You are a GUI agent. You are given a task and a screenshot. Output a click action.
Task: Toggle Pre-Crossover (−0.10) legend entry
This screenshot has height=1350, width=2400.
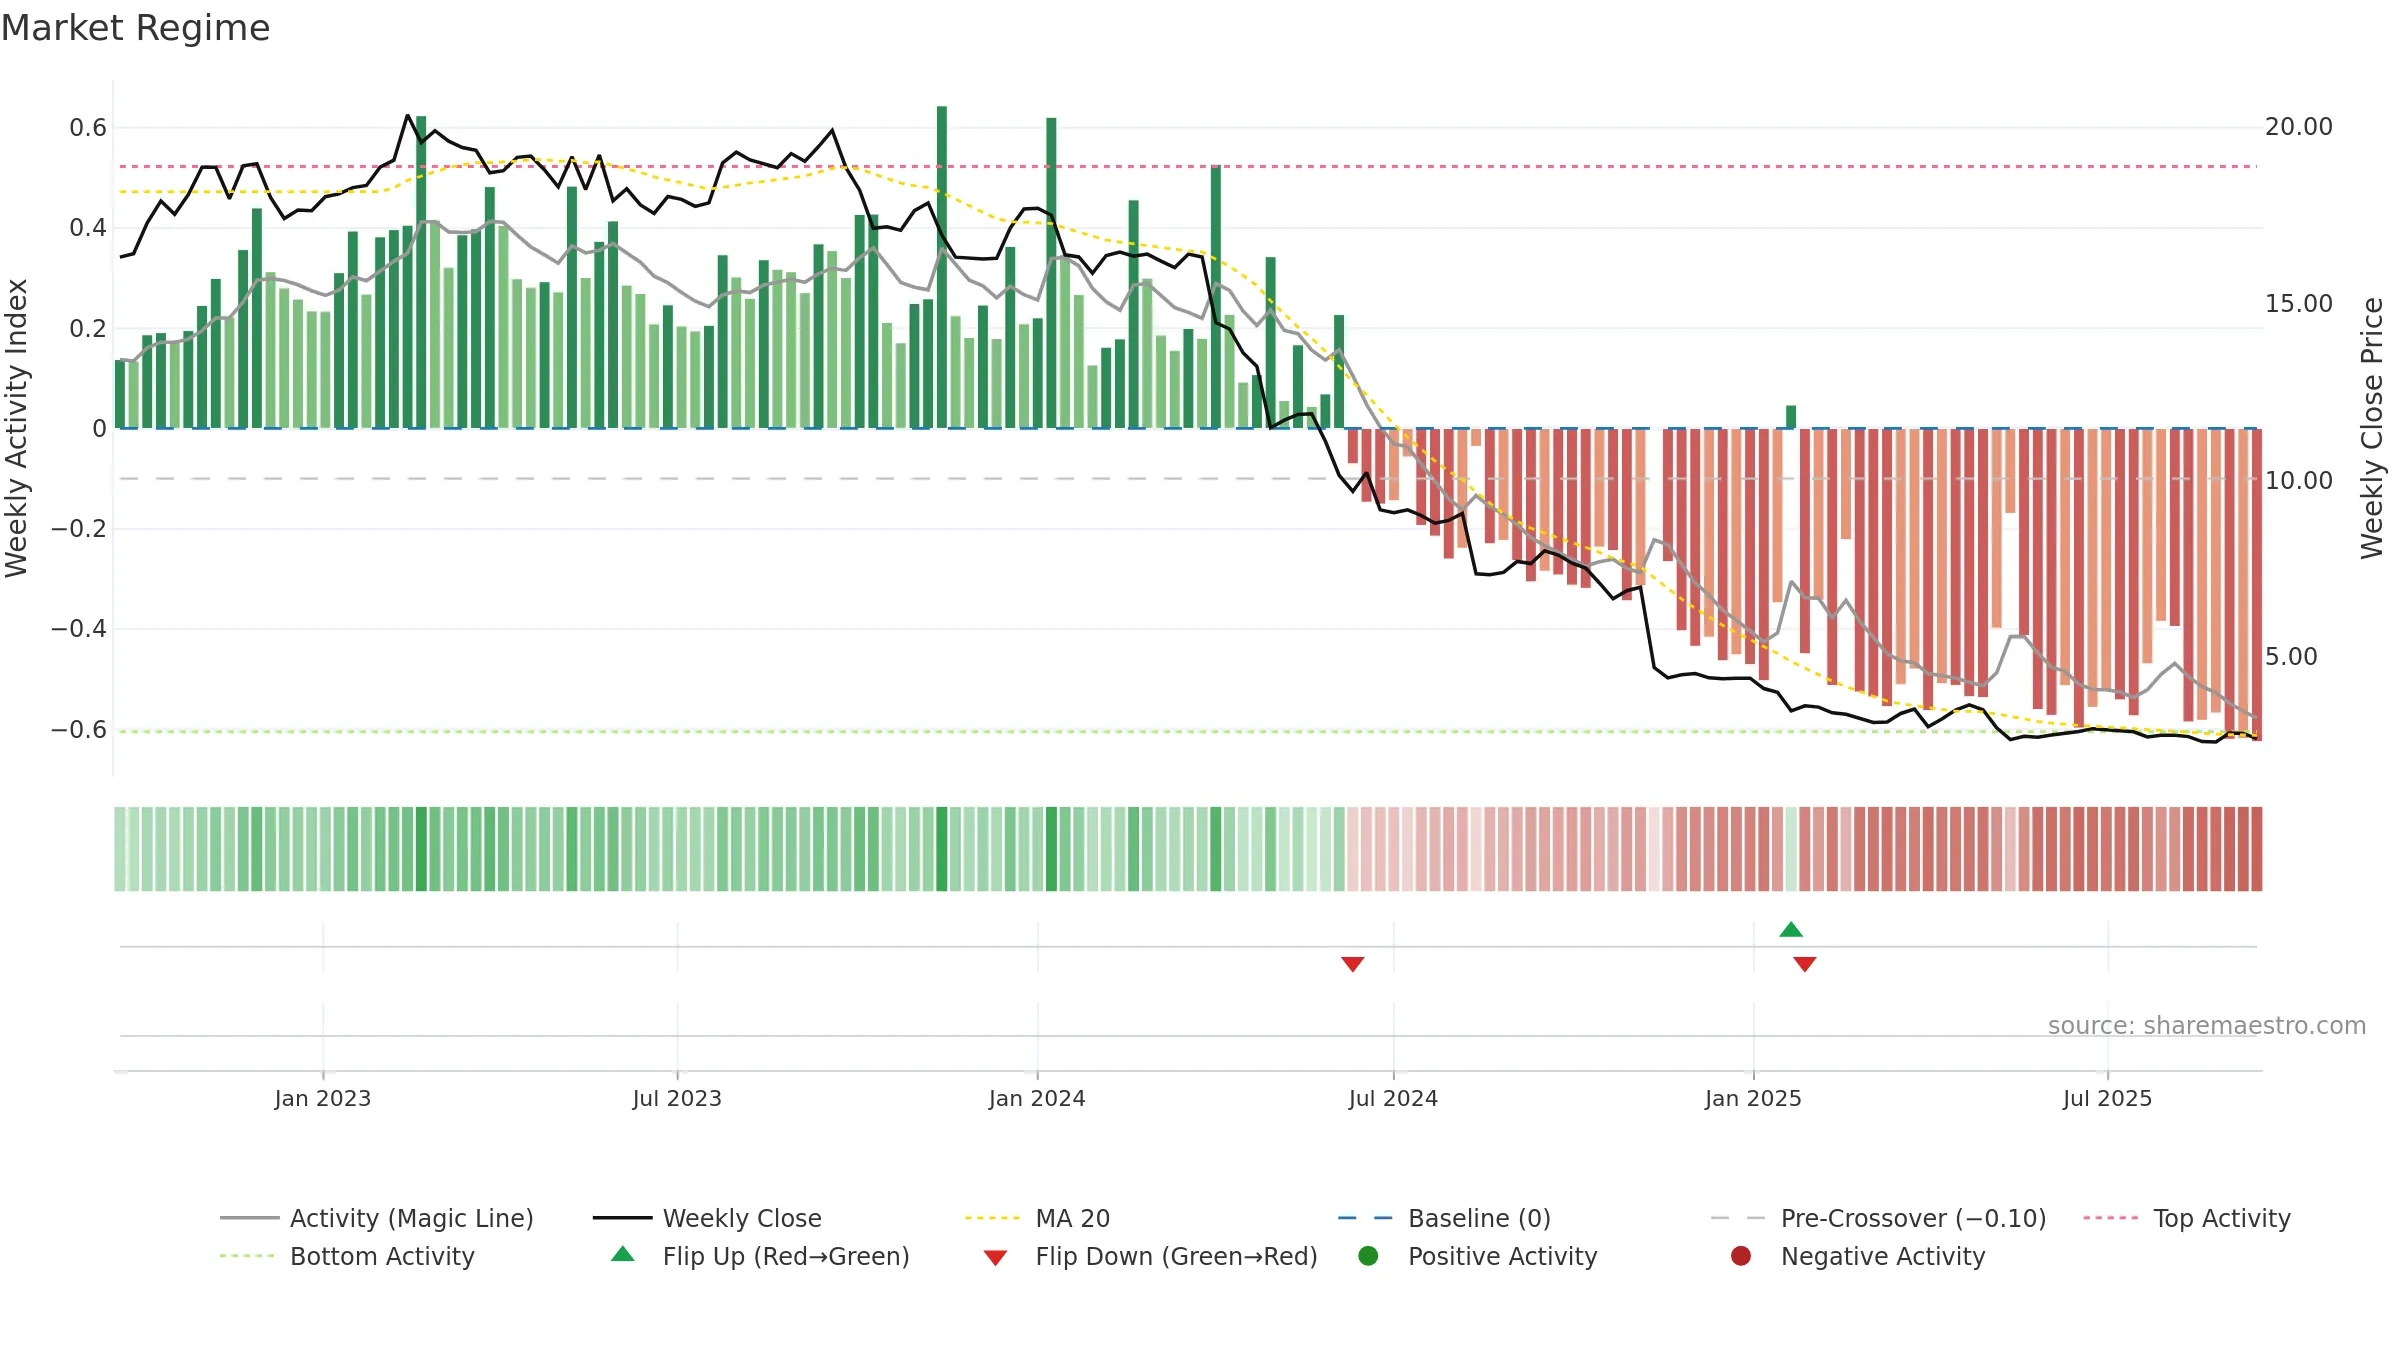click(1878, 1218)
